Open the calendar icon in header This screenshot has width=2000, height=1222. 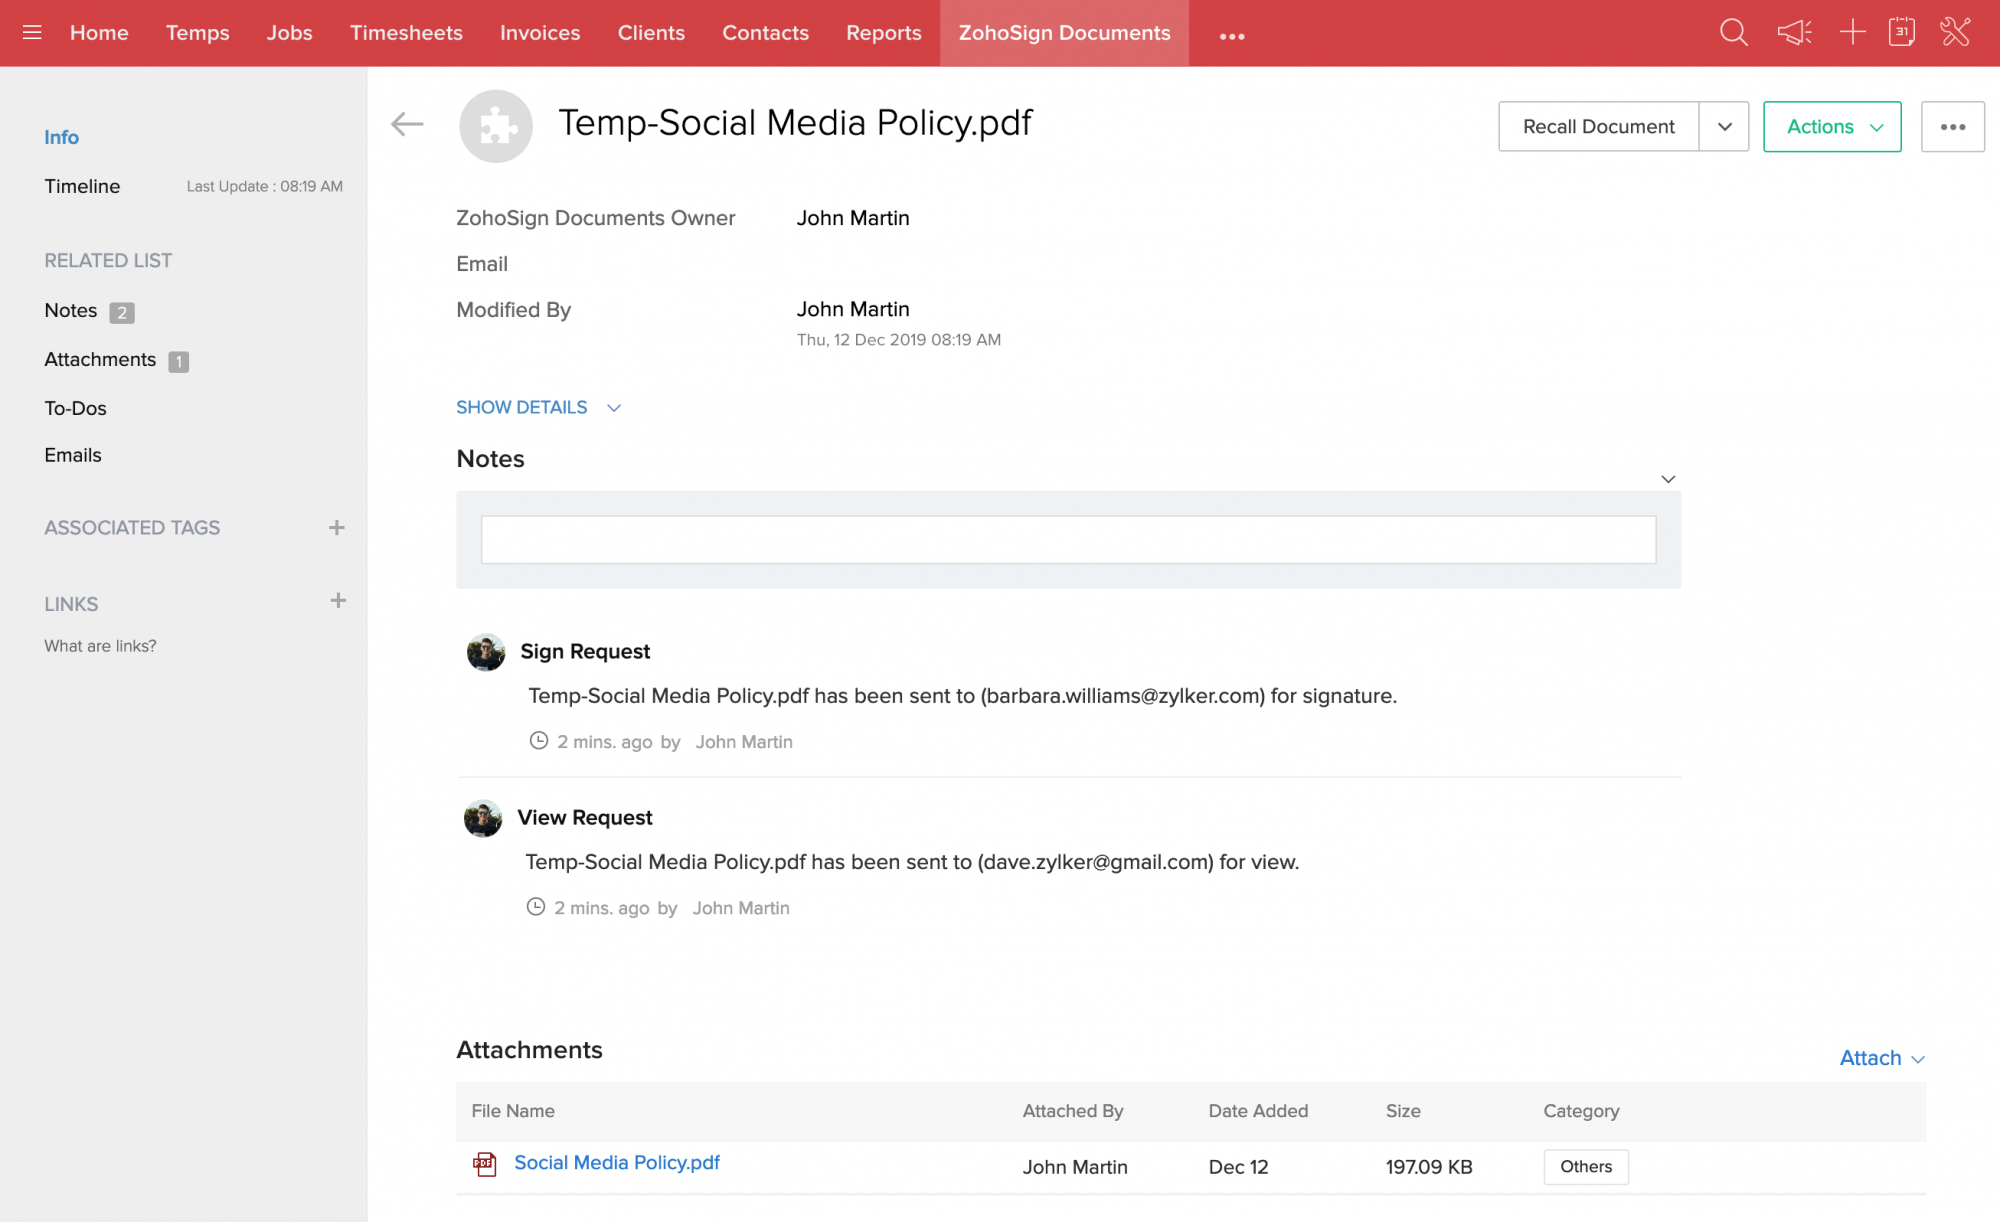(1902, 32)
